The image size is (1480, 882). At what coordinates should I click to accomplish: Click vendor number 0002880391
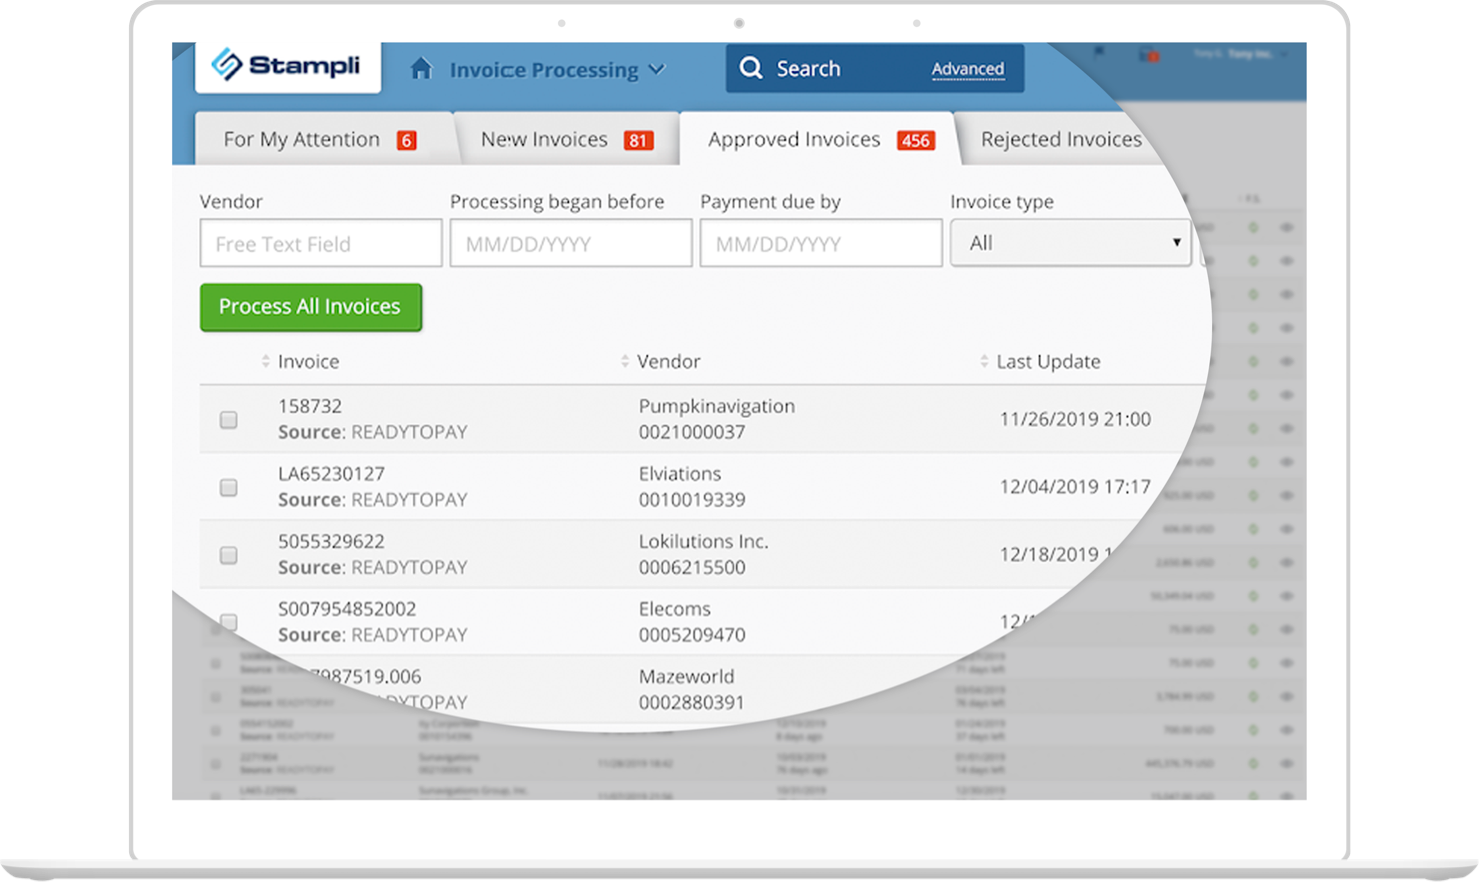point(692,702)
